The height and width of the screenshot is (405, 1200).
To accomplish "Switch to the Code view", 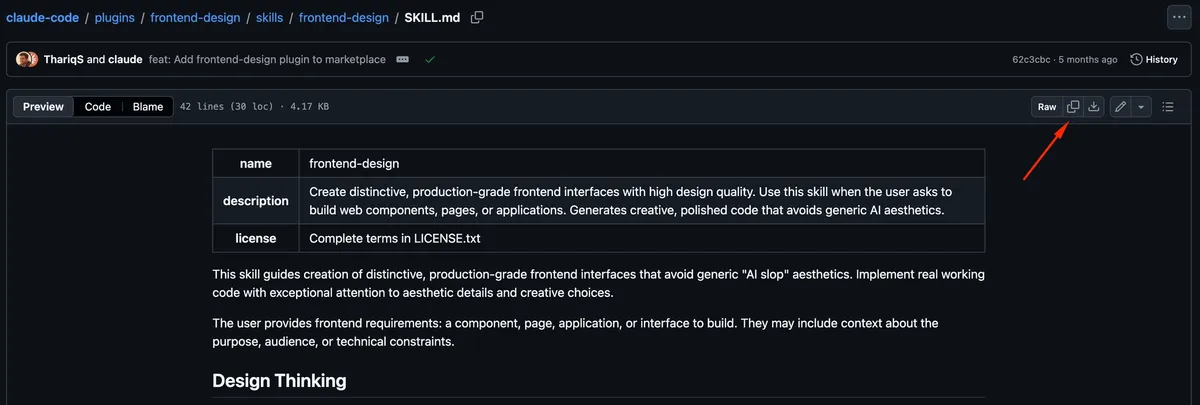I will [98, 106].
